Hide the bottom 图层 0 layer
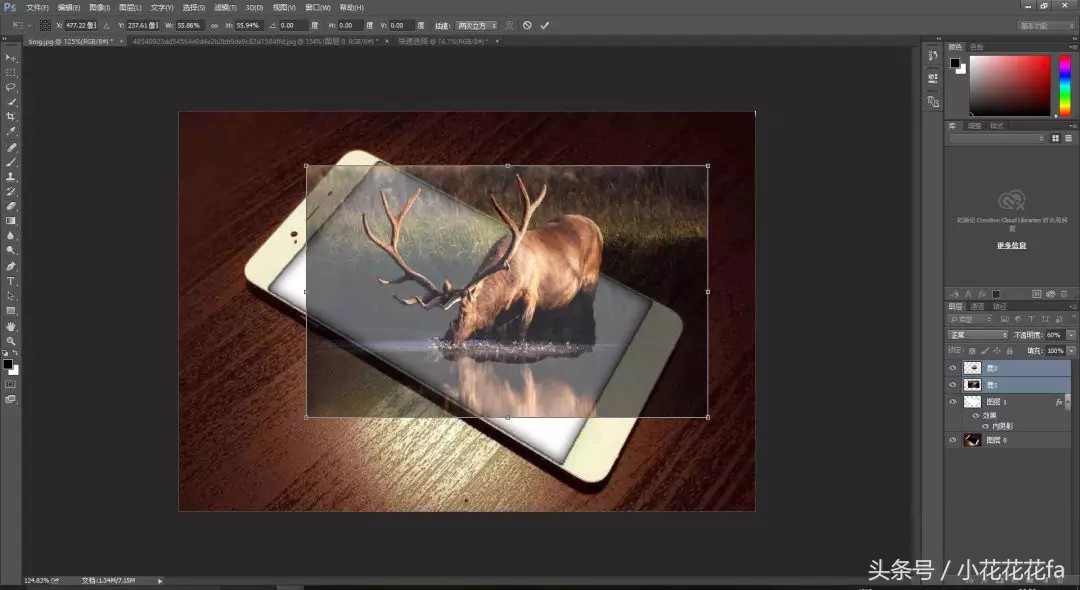 click(952, 439)
